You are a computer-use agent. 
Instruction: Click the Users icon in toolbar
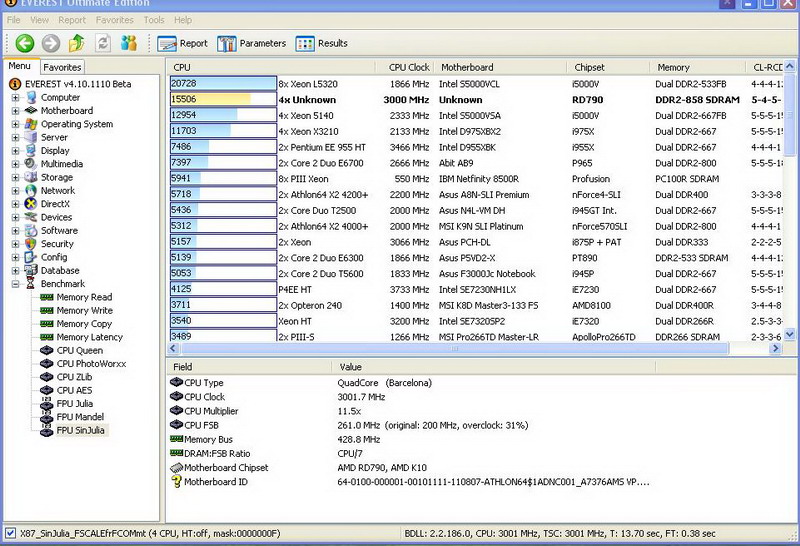coord(129,43)
